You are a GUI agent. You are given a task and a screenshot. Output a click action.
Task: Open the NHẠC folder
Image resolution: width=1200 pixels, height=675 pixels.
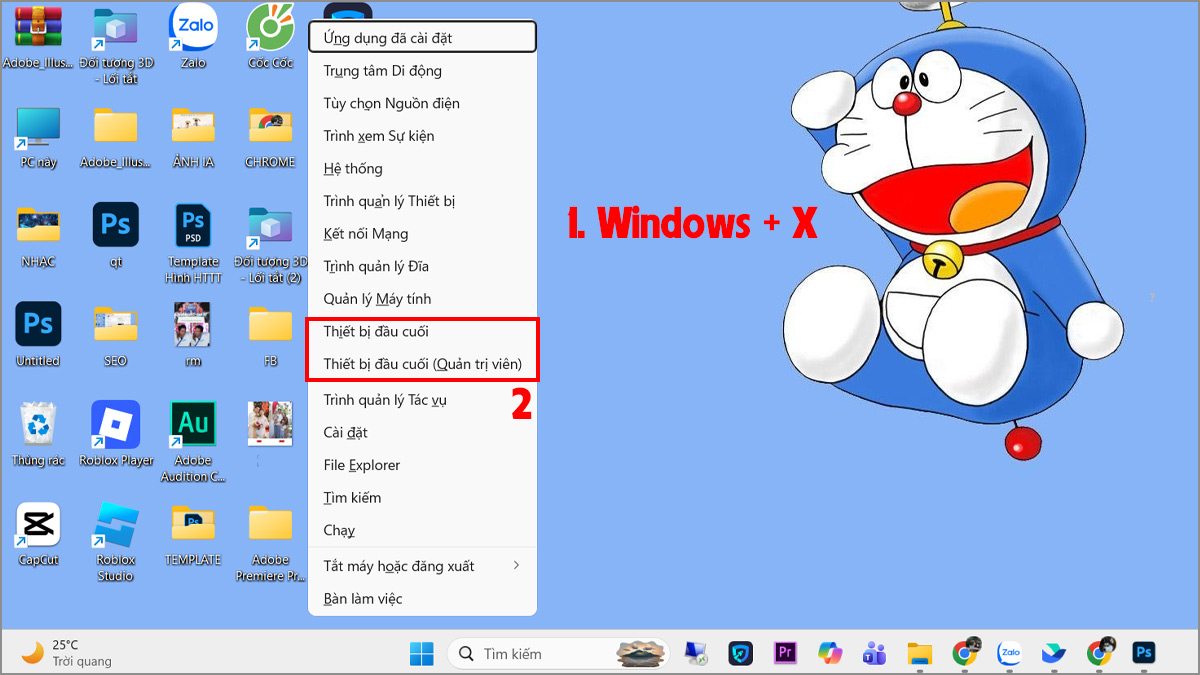pos(38,237)
